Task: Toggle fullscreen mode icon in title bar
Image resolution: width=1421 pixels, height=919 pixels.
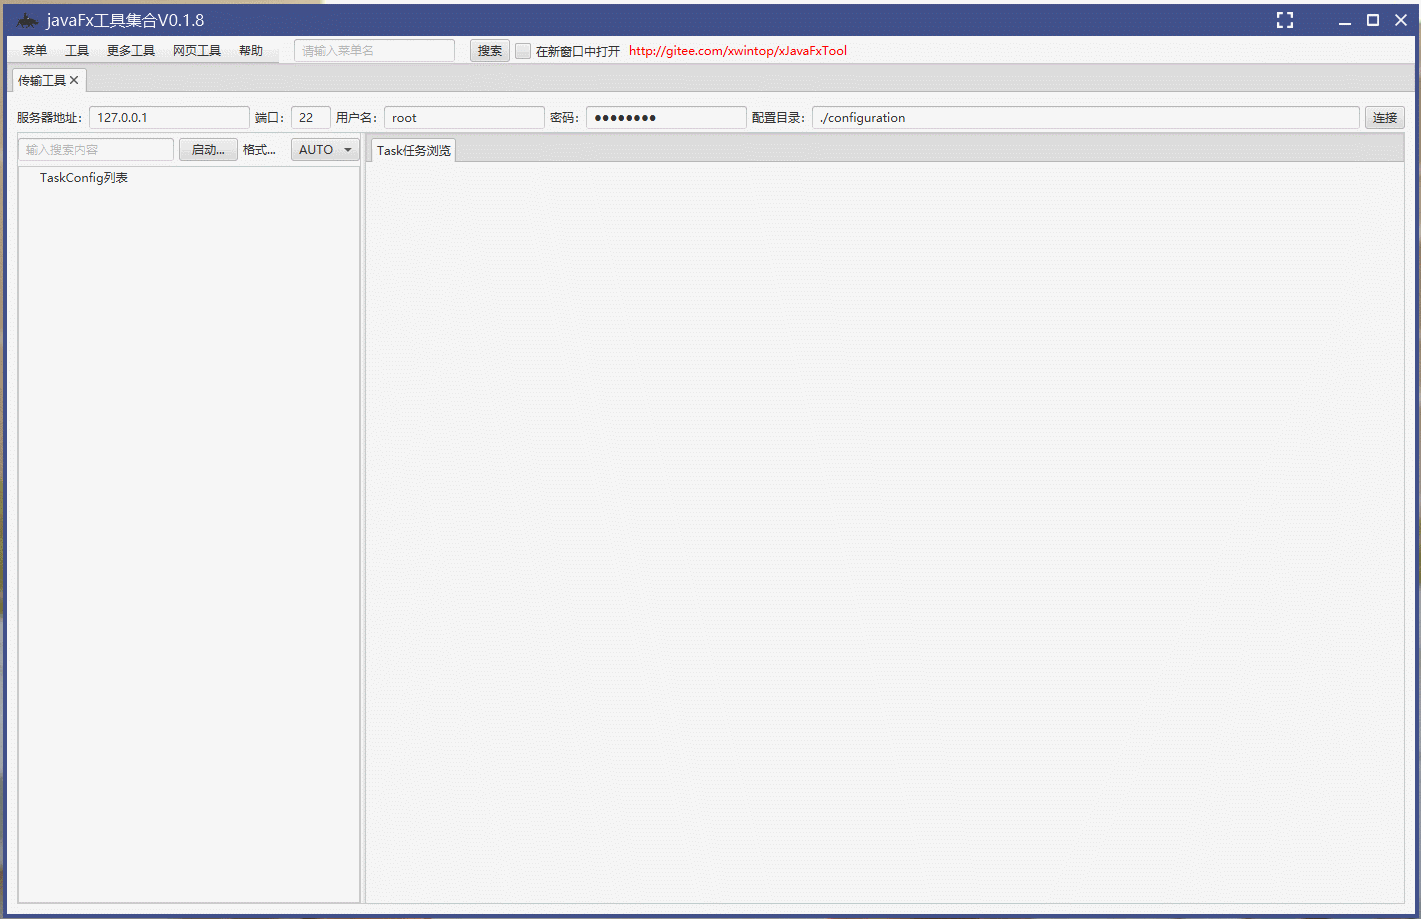Action: pyautogui.click(x=1285, y=20)
